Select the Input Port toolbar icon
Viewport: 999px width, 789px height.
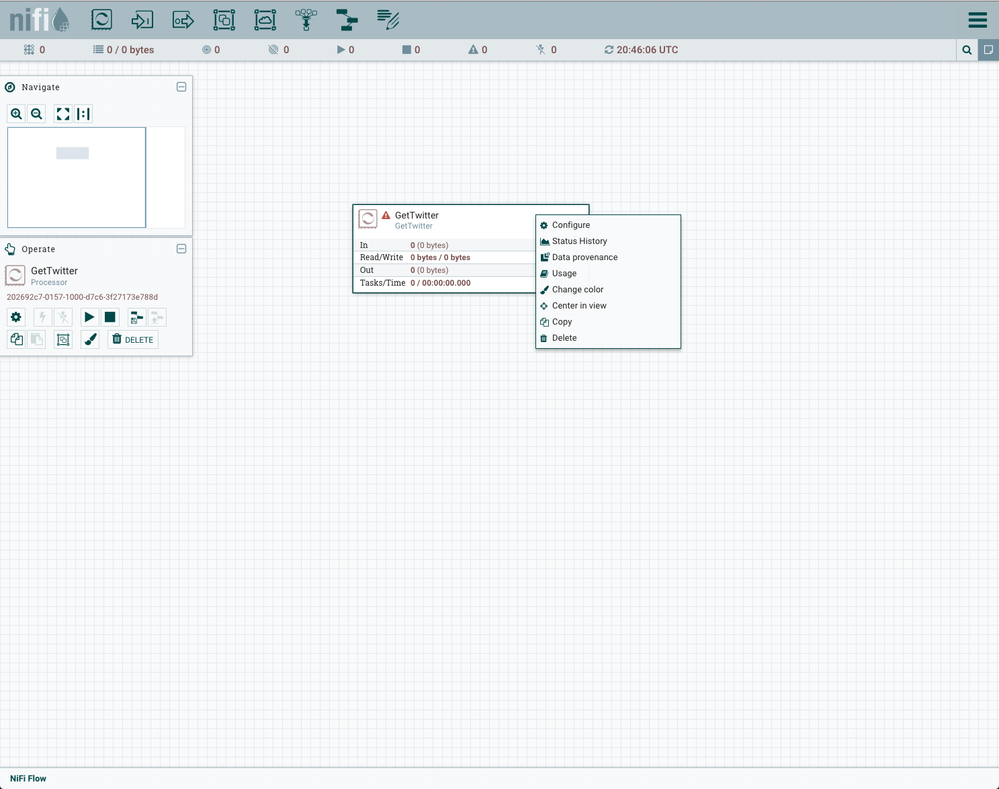click(x=143, y=19)
